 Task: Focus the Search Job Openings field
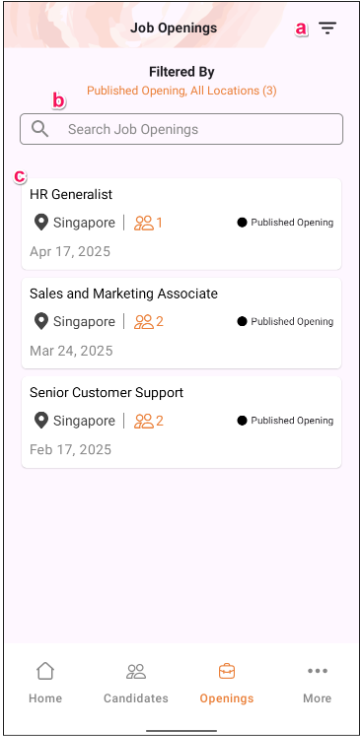point(181,129)
